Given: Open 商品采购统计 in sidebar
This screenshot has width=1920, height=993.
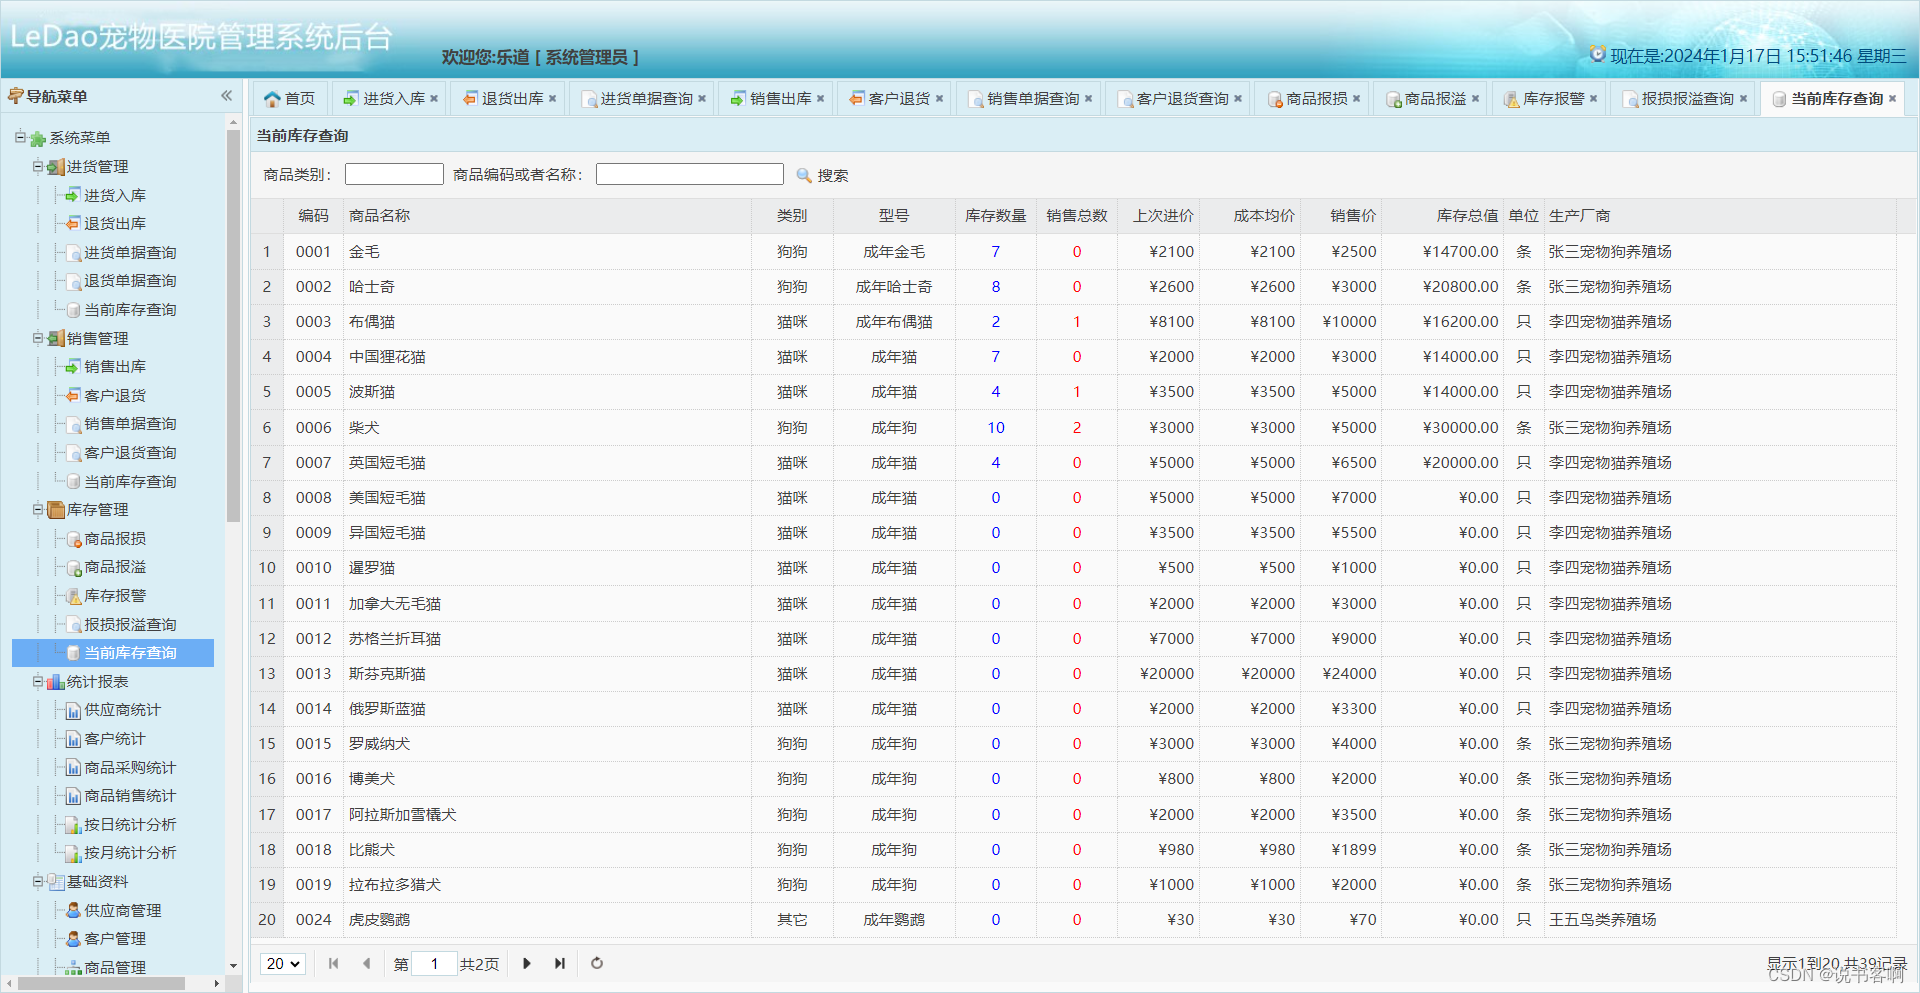Looking at the screenshot, I should 129,767.
